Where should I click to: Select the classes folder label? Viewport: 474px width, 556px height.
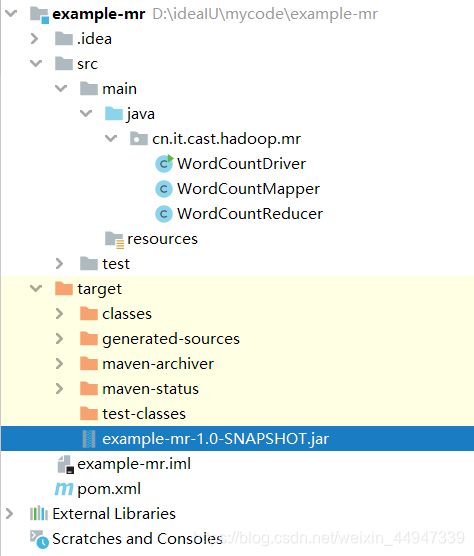click(127, 314)
